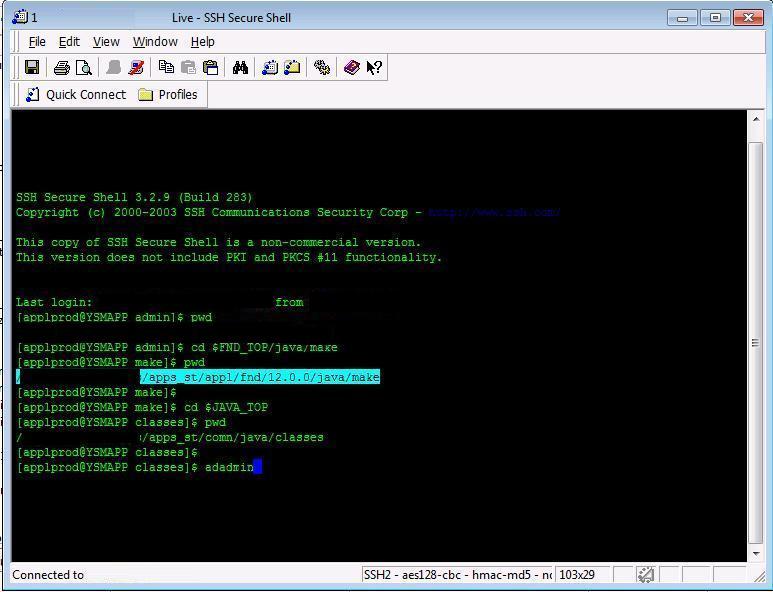Click the Quick Connect button
Image resolution: width=773 pixels, height=592 pixels.
(76, 94)
